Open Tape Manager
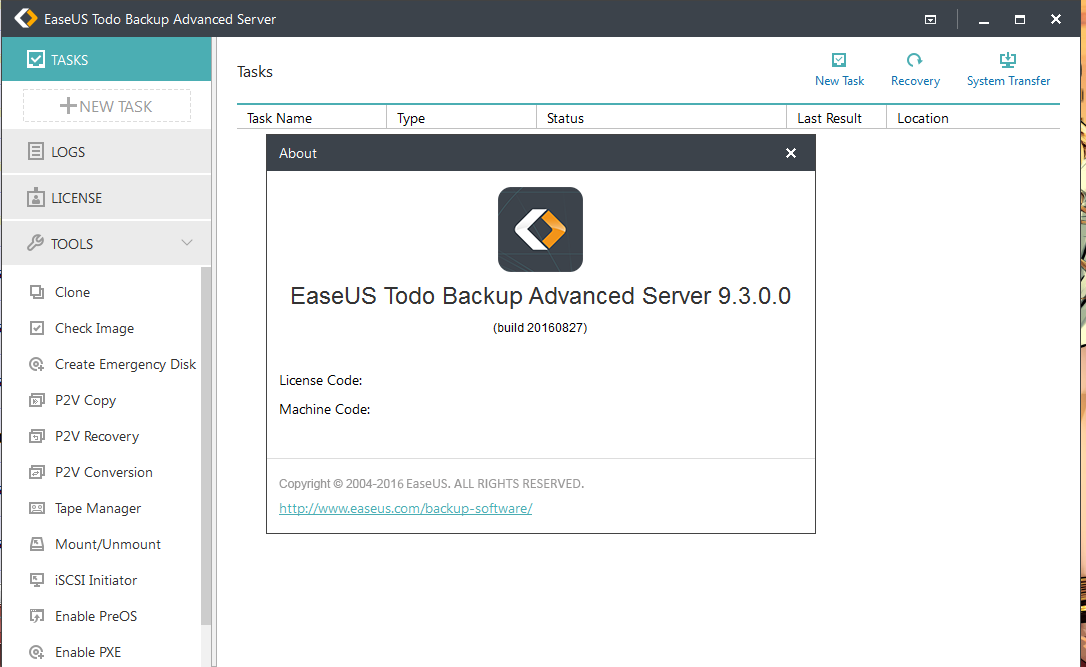Image resolution: width=1086 pixels, height=667 pixels. tap(98, 508)
